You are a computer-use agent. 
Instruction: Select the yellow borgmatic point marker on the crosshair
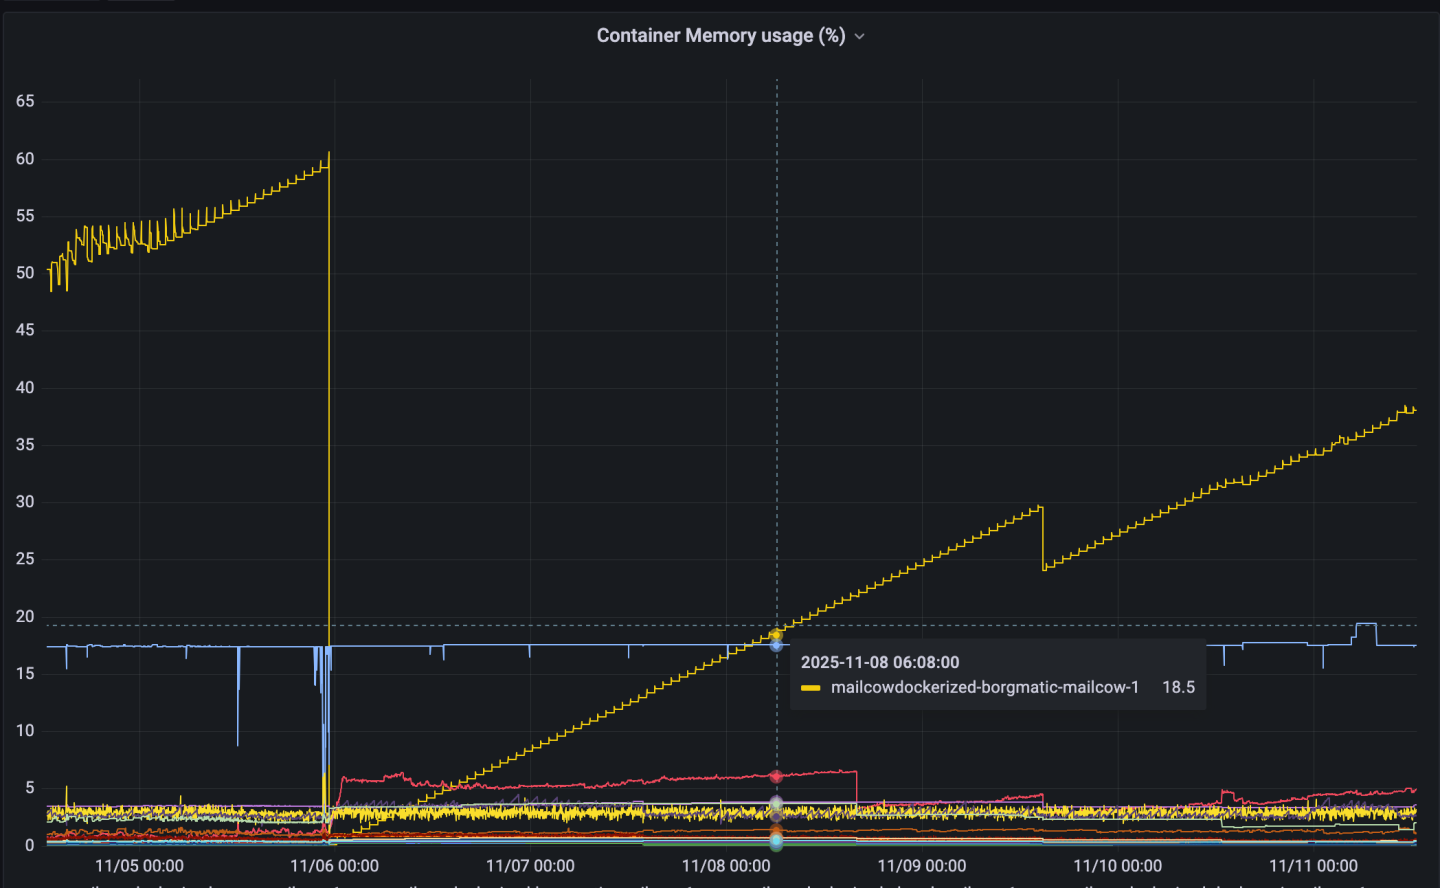tap(776, 634)
